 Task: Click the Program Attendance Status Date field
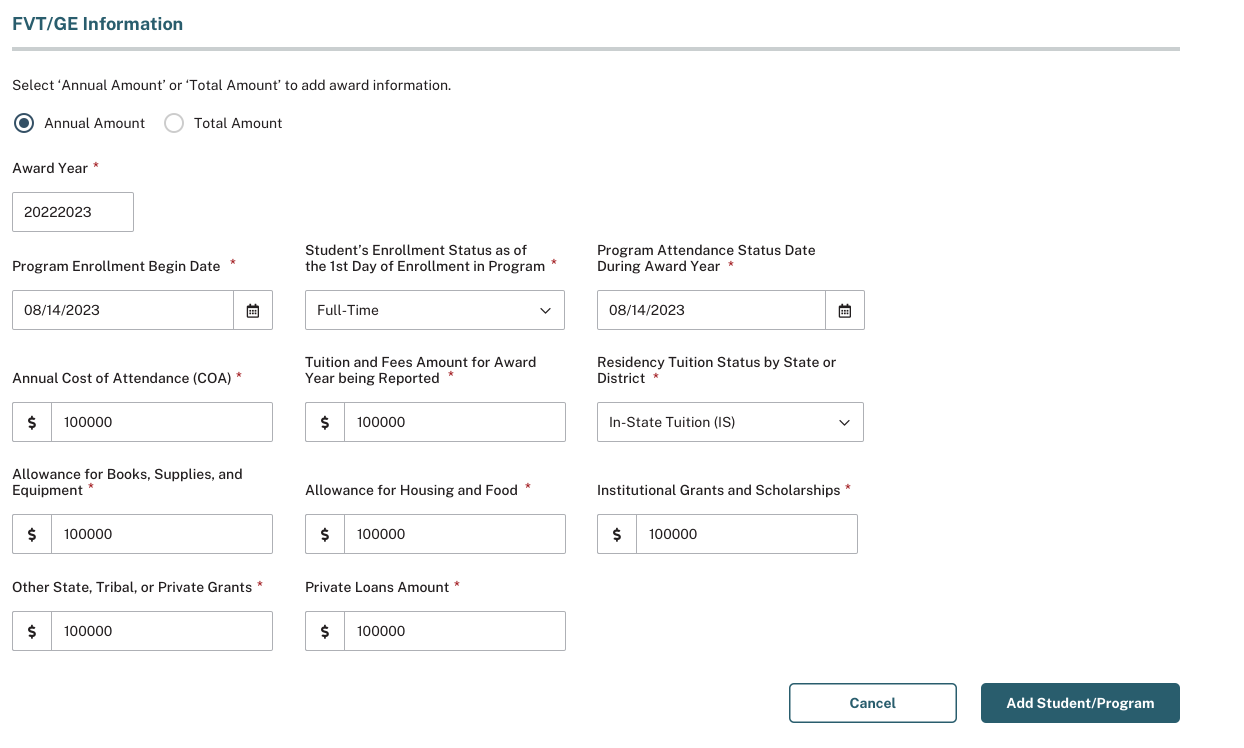click(711, 311)
